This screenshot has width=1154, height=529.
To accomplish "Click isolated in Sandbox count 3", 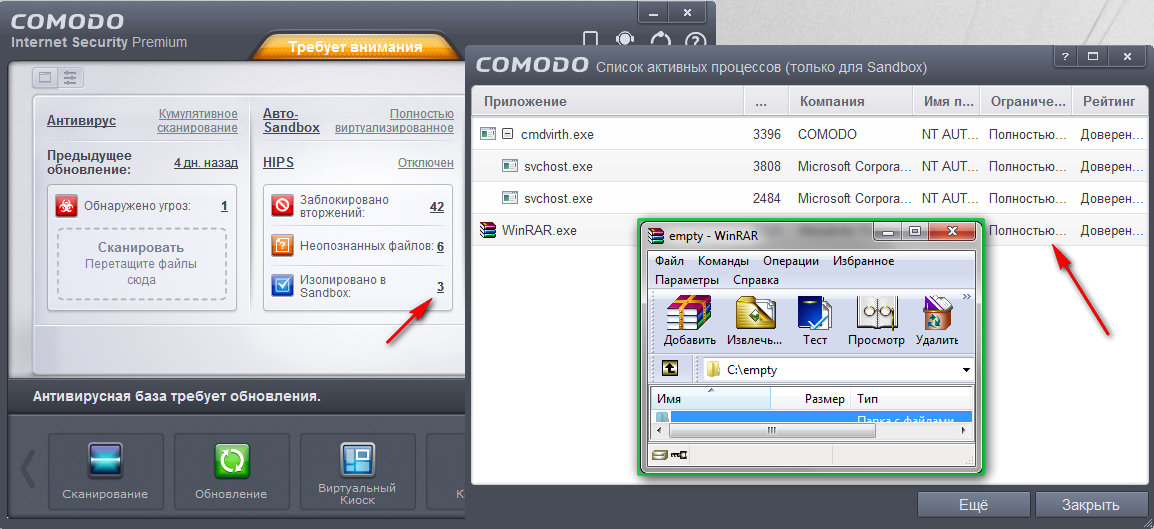I will pos(440,286).
